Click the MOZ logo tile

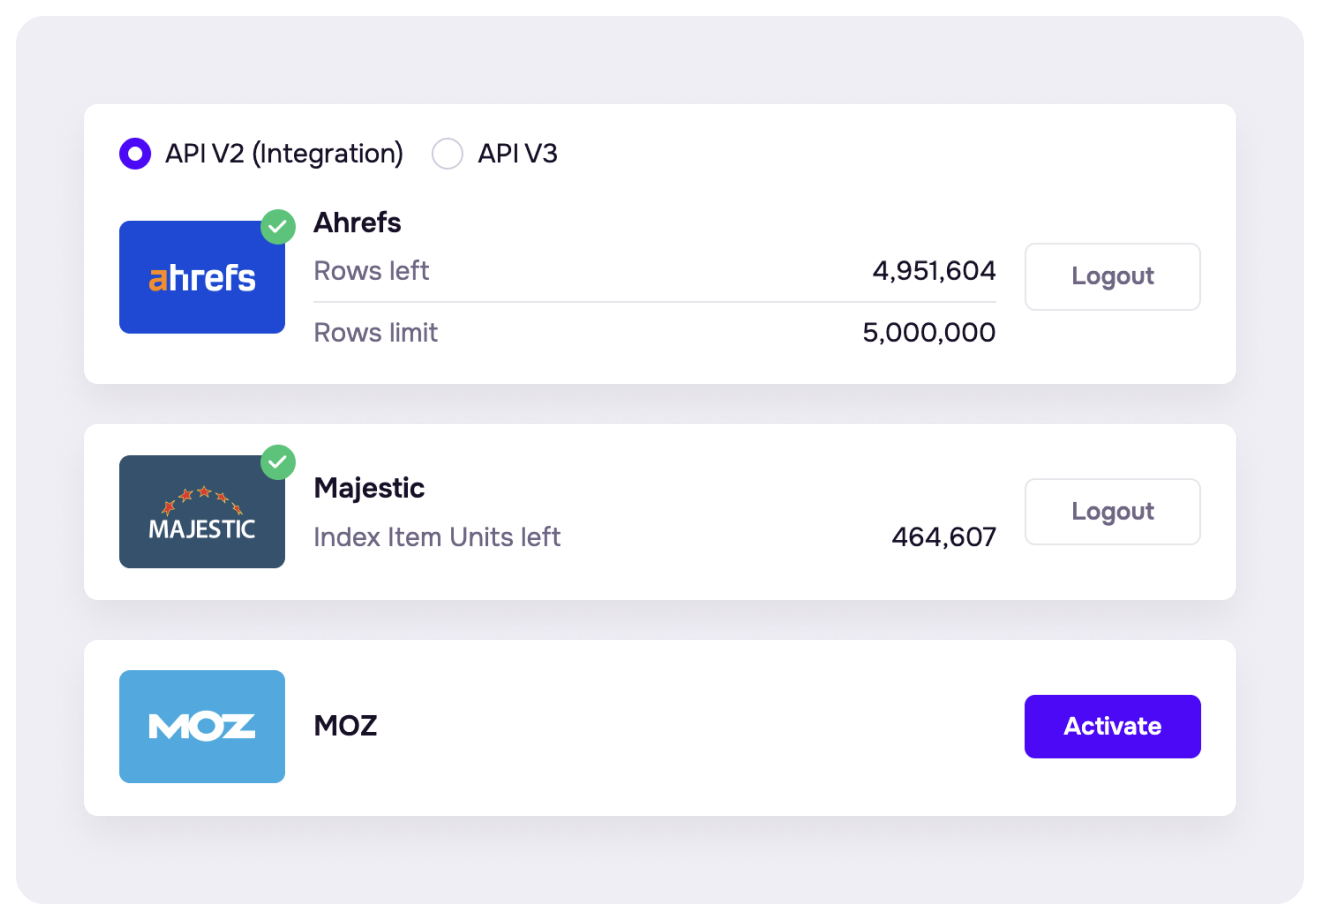202,726
